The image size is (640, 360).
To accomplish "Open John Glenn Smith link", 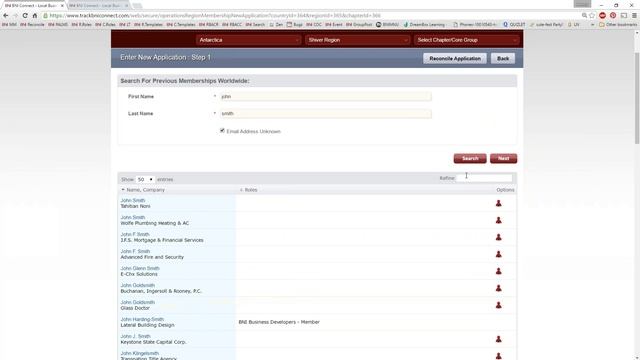I will pos(140,268).
